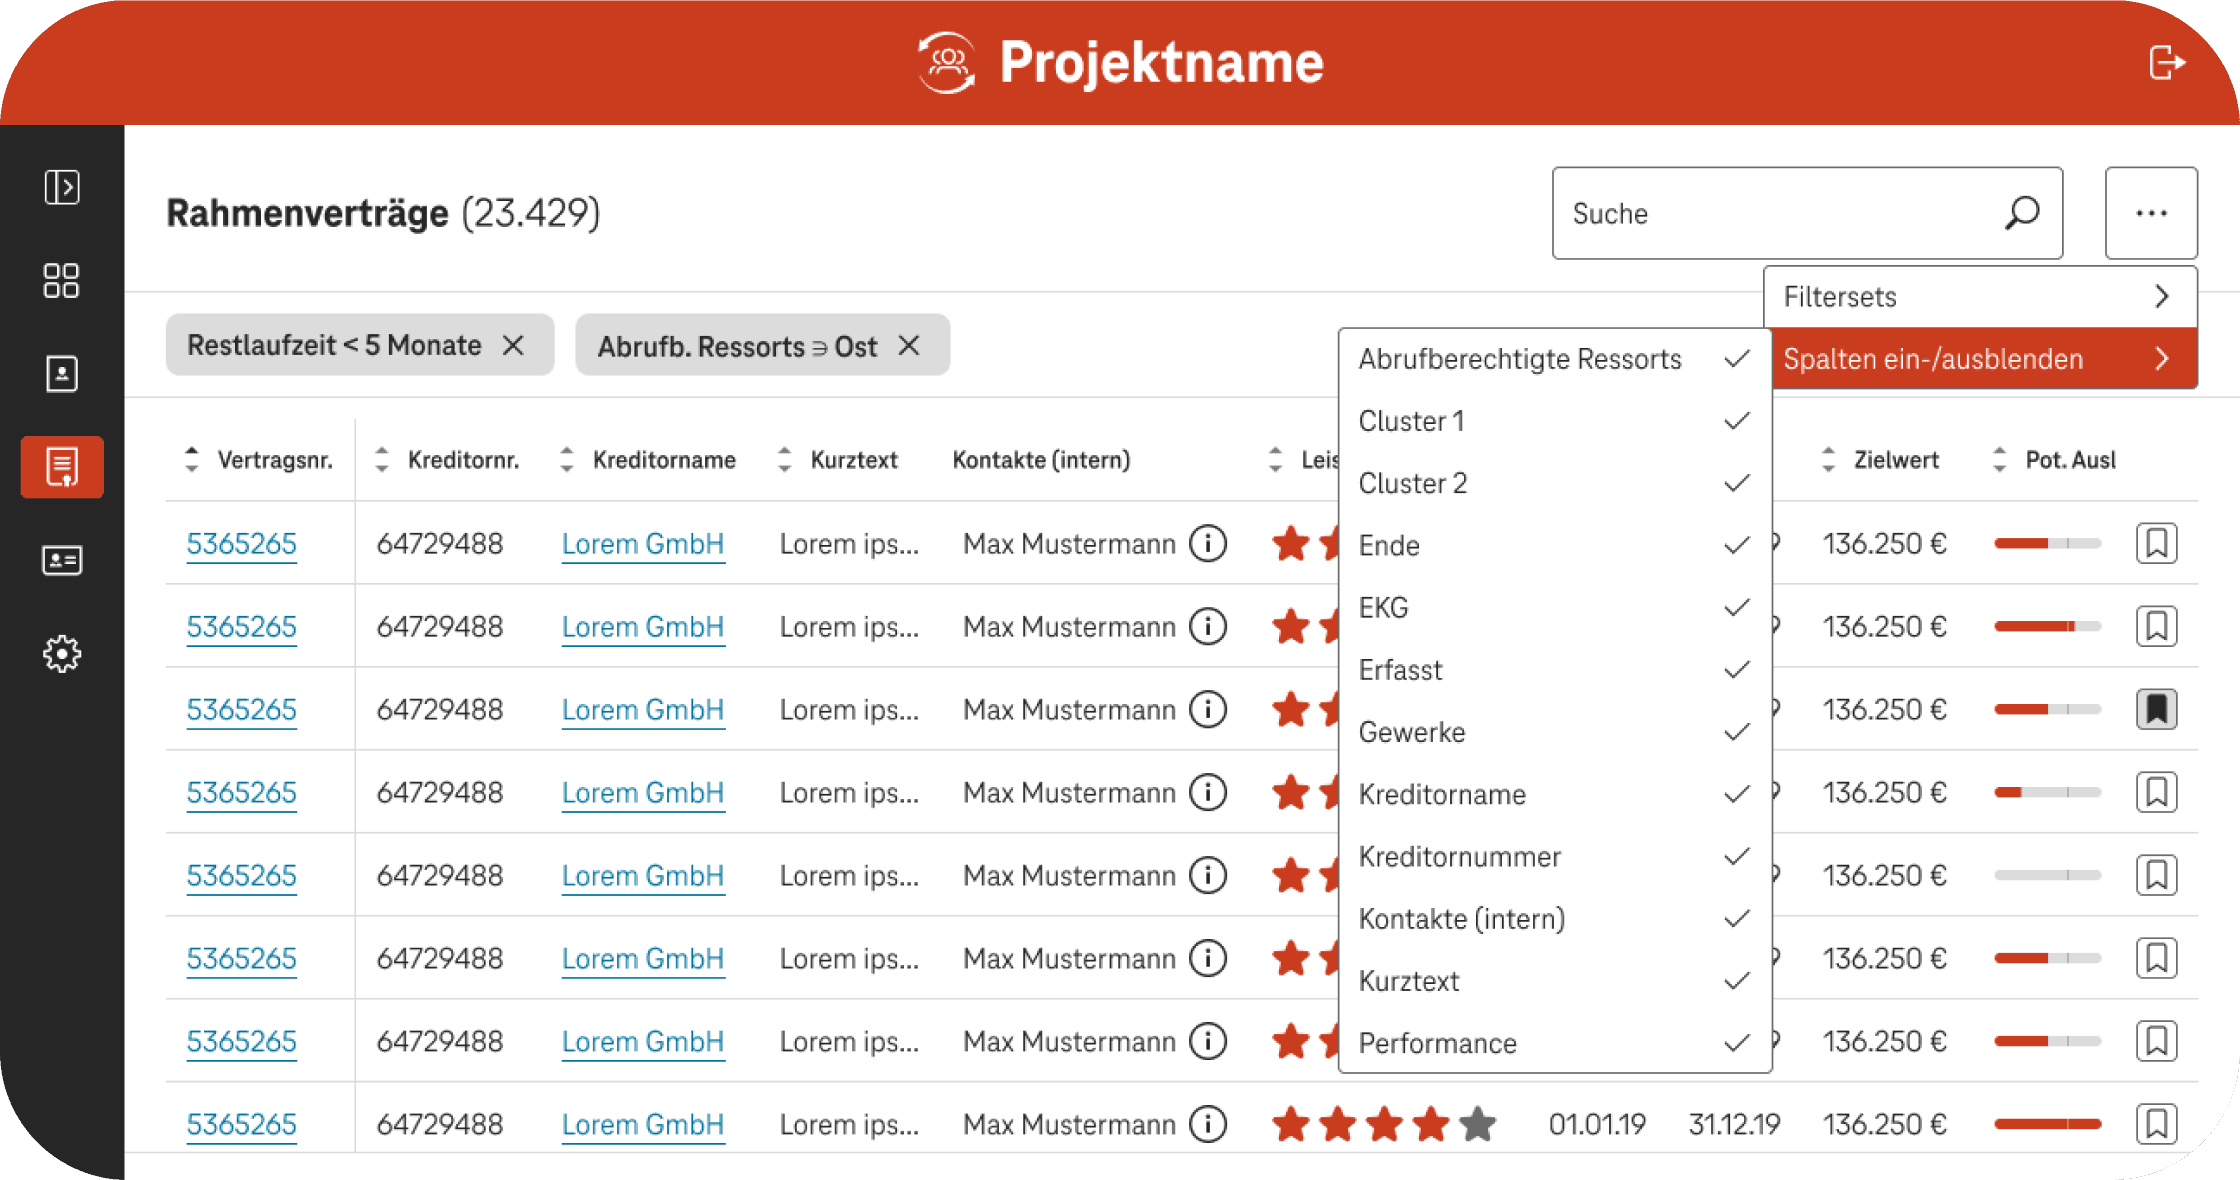Screen dimensions: 2240x1180
Task: Open the ID card icon in sidebar
Action: tap(62, 560)
